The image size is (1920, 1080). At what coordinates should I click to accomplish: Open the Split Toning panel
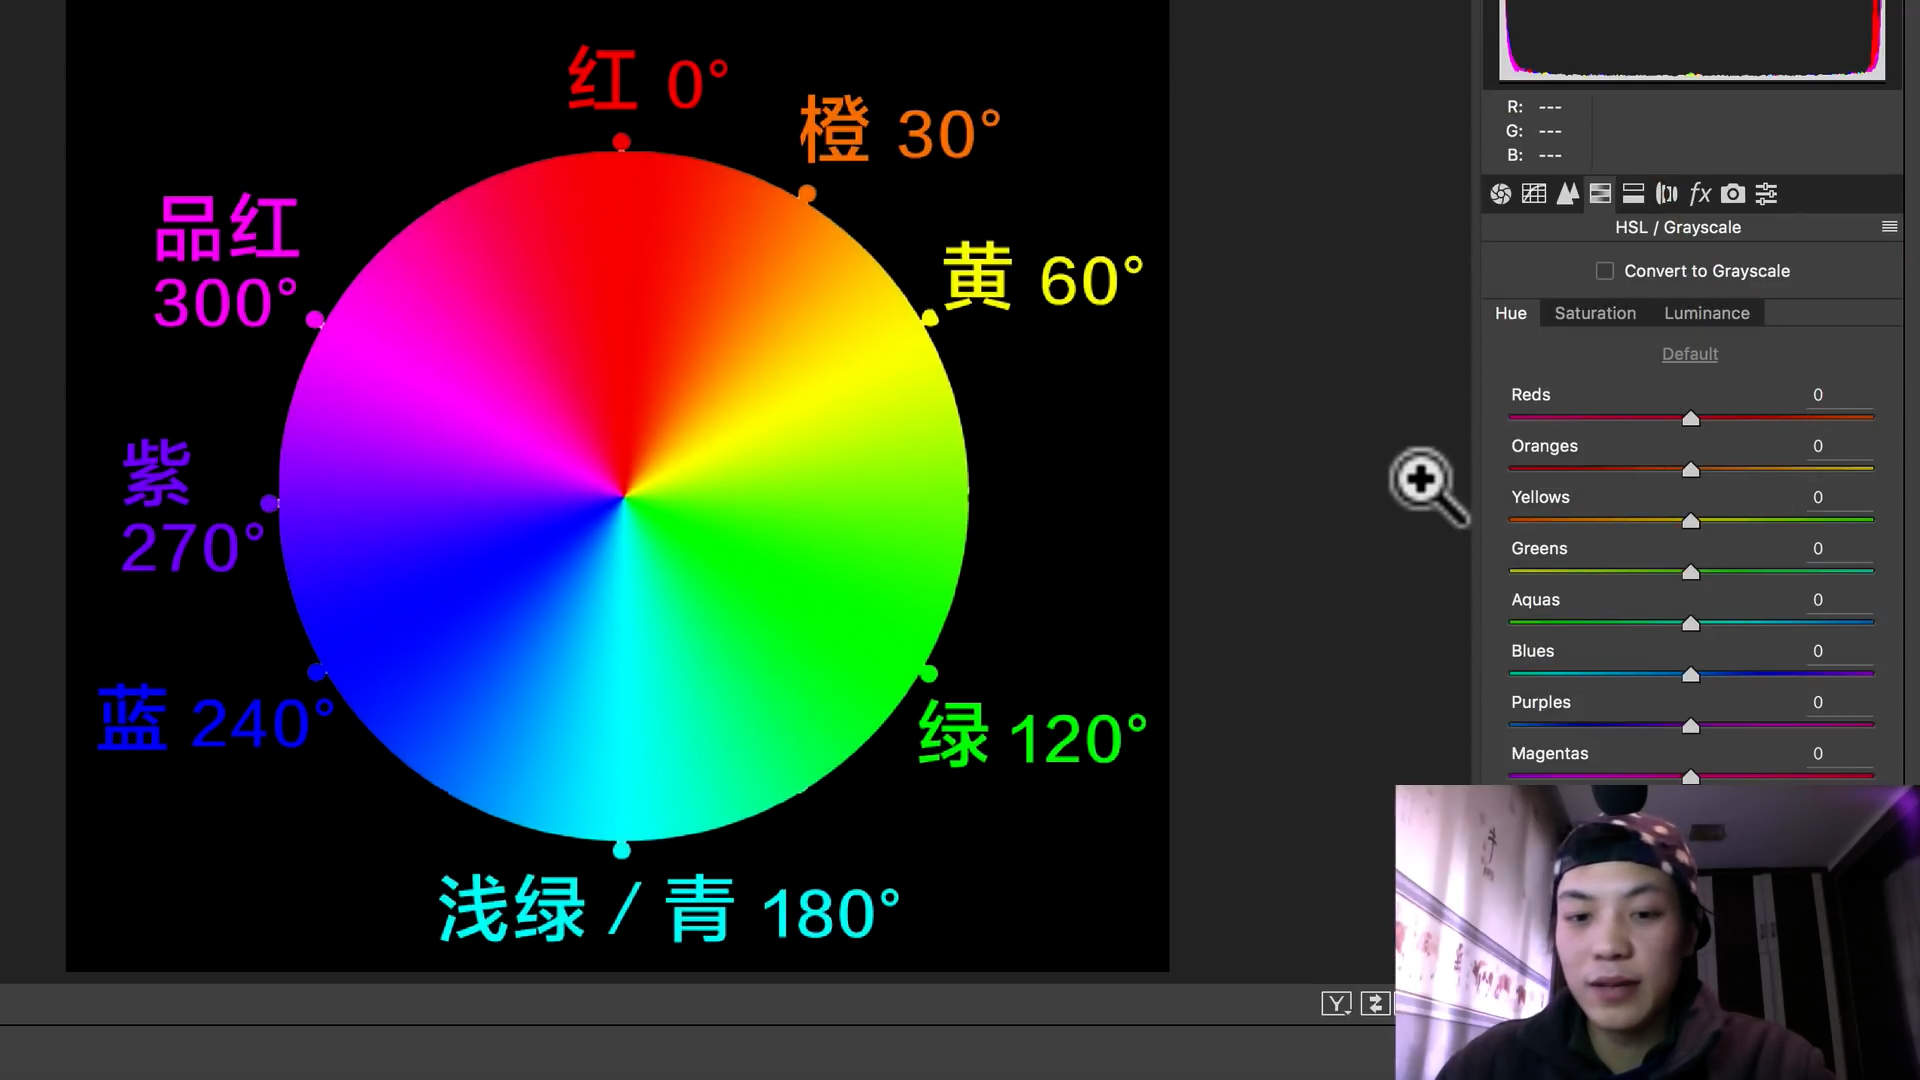pyautogui.click(x=1634, y=193)
